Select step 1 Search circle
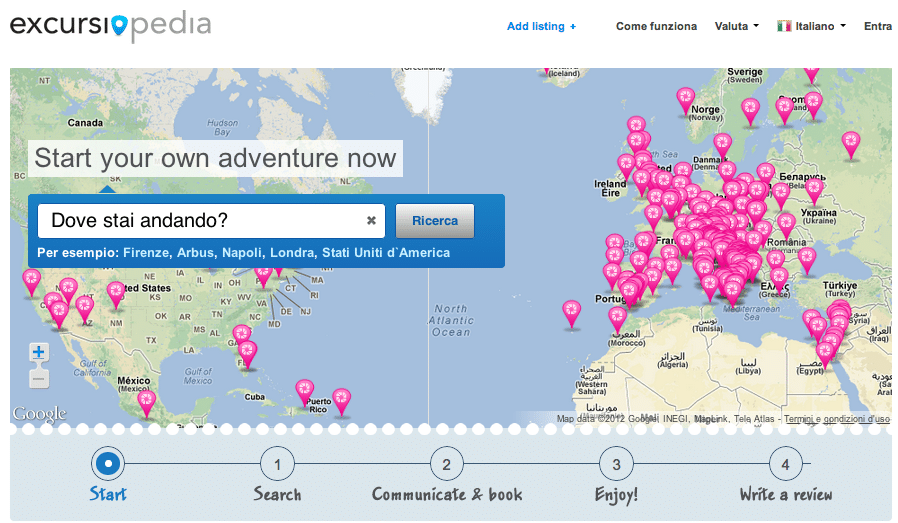The width and height of the screenshot is (898, 523). [x=277, y=464]
